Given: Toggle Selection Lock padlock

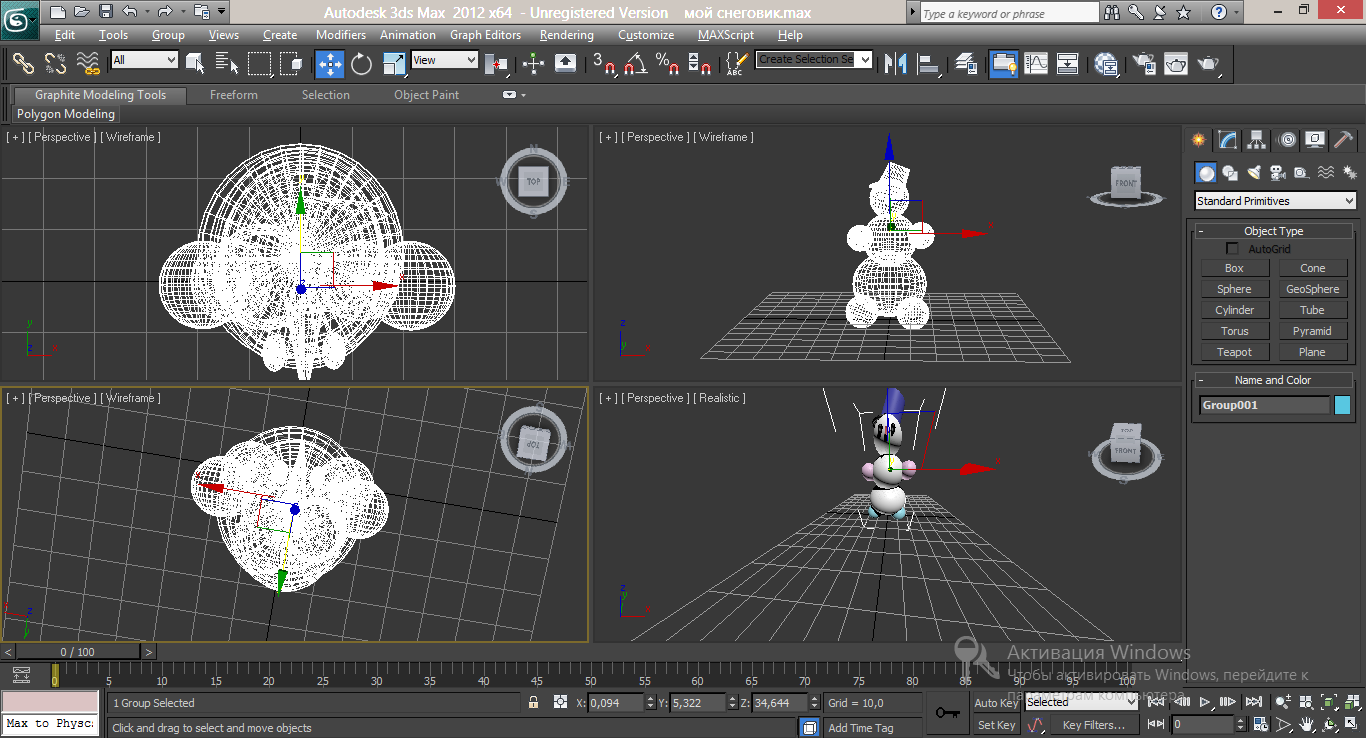Looking at the screenshot, I should click(x=534, y=703).
